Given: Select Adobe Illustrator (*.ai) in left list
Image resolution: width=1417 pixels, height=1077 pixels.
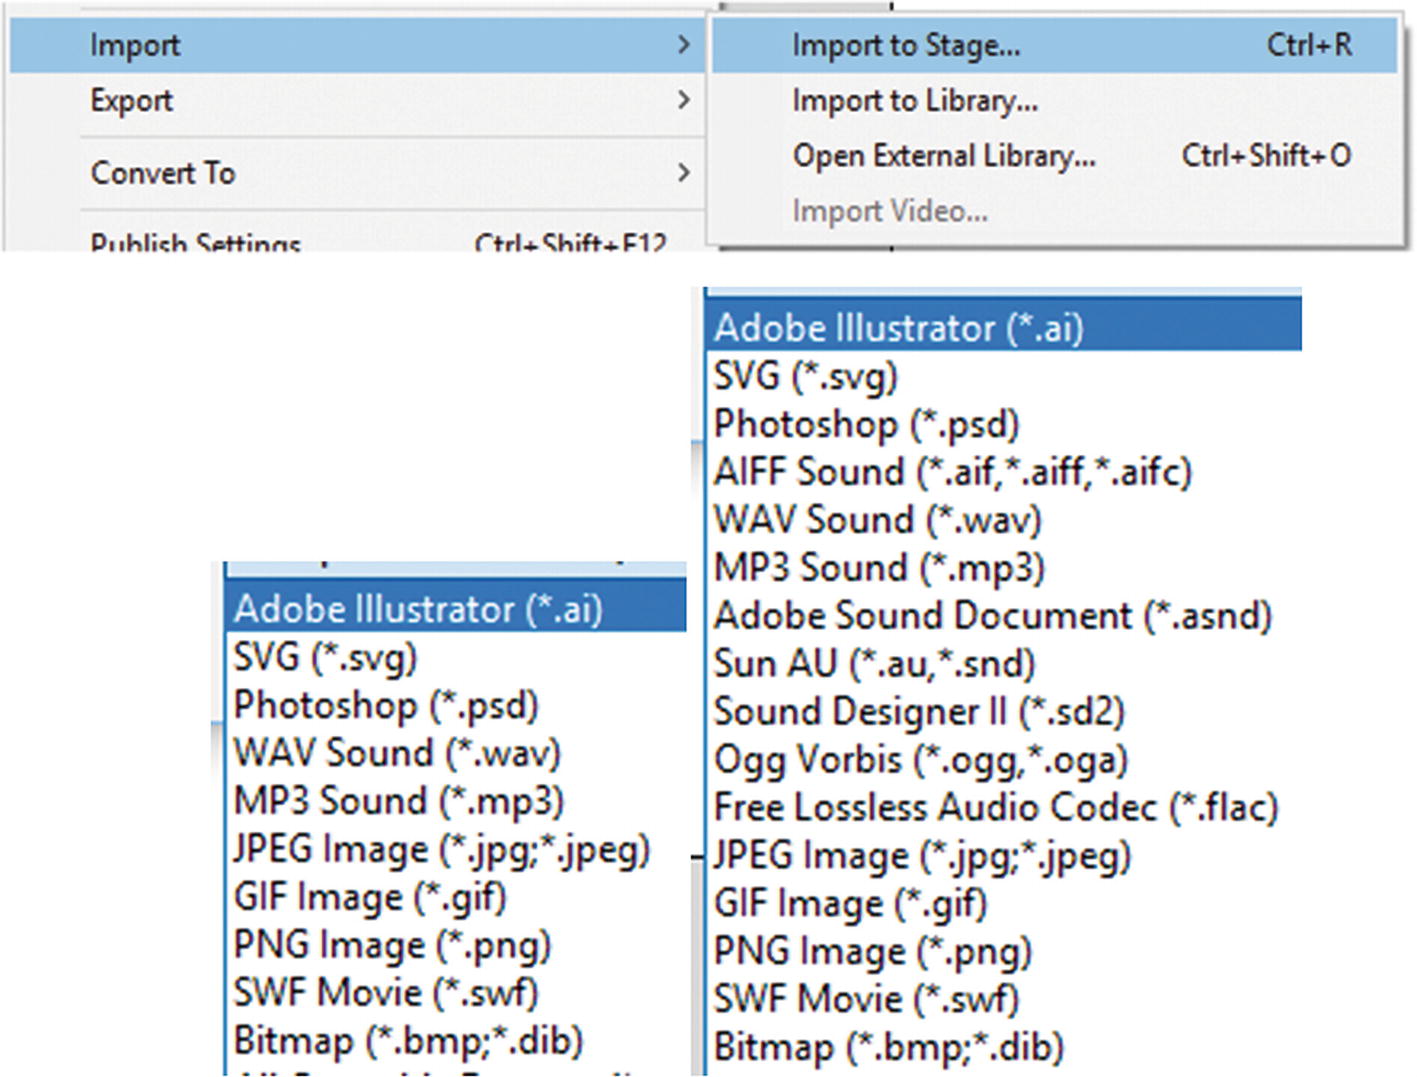Looking at the screenshot, I should [x=457, y=608].
